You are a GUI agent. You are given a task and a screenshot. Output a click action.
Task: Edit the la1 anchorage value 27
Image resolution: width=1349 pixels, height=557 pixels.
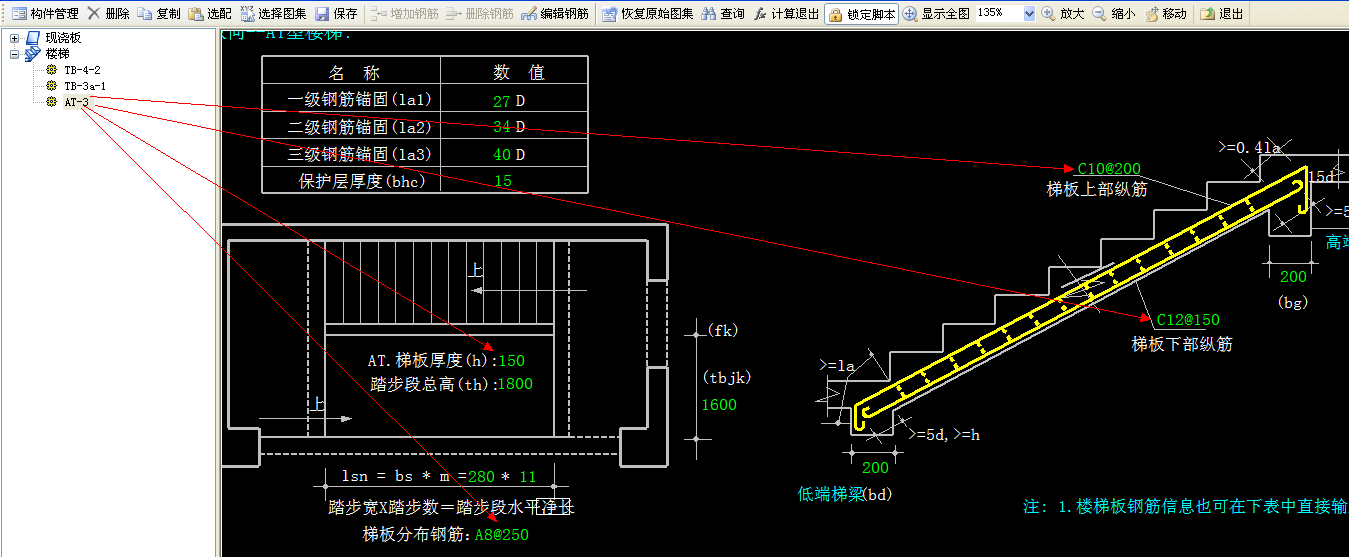502,101
